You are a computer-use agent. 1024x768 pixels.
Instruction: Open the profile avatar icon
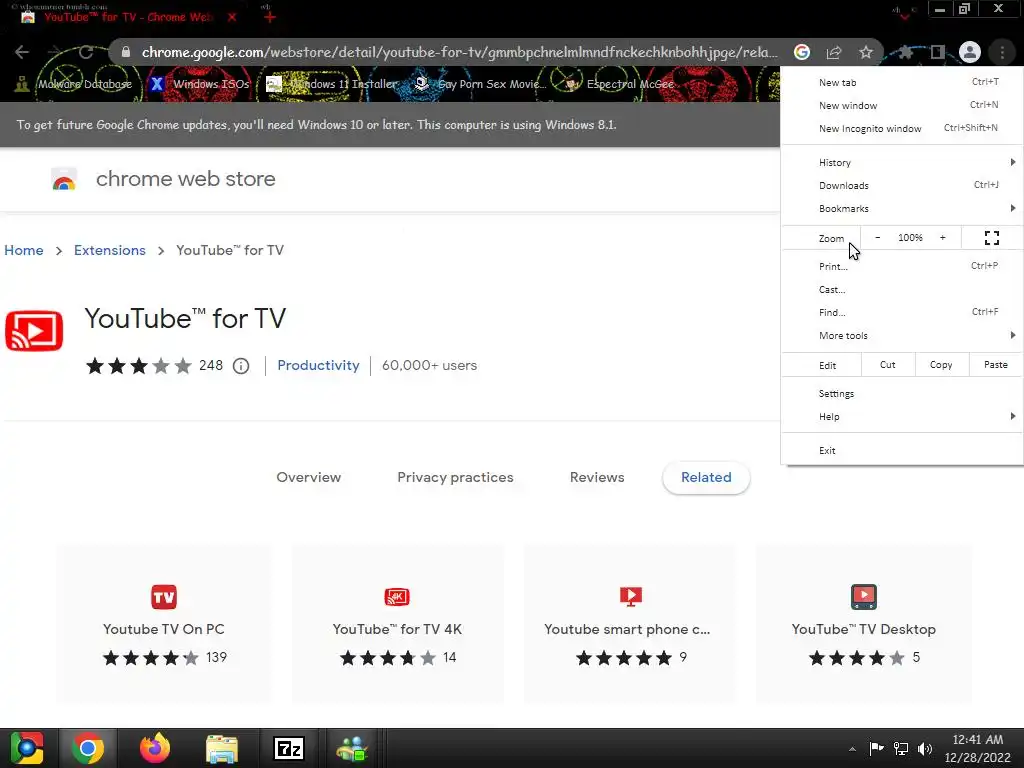[x=970, y=52]
